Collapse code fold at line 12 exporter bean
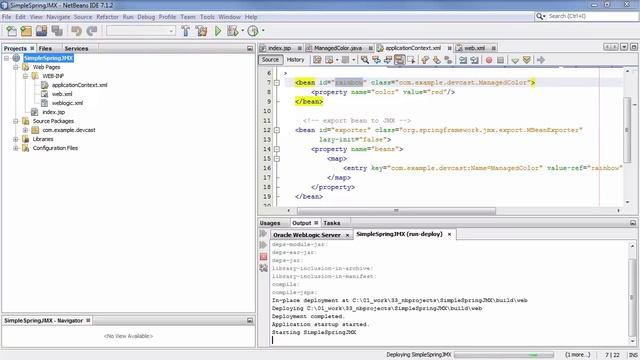 tap(277, 130)
